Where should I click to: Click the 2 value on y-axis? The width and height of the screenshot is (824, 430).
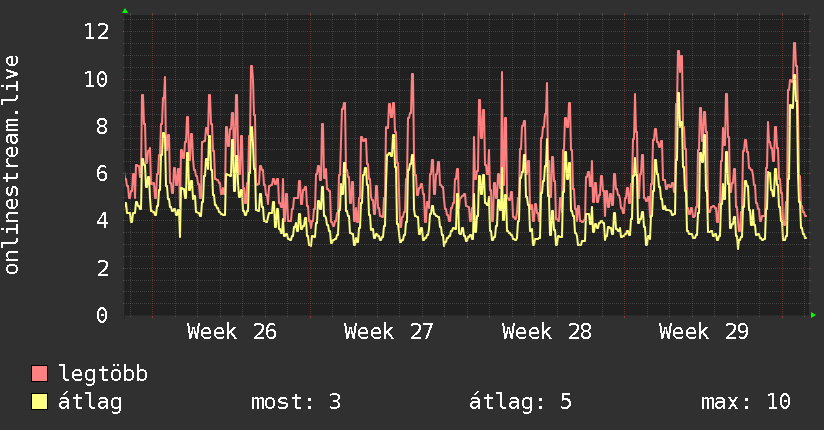coord(102,268)
